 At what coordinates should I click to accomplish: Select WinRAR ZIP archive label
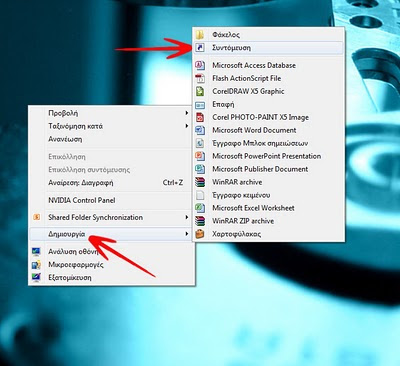[x=243, y=221]
